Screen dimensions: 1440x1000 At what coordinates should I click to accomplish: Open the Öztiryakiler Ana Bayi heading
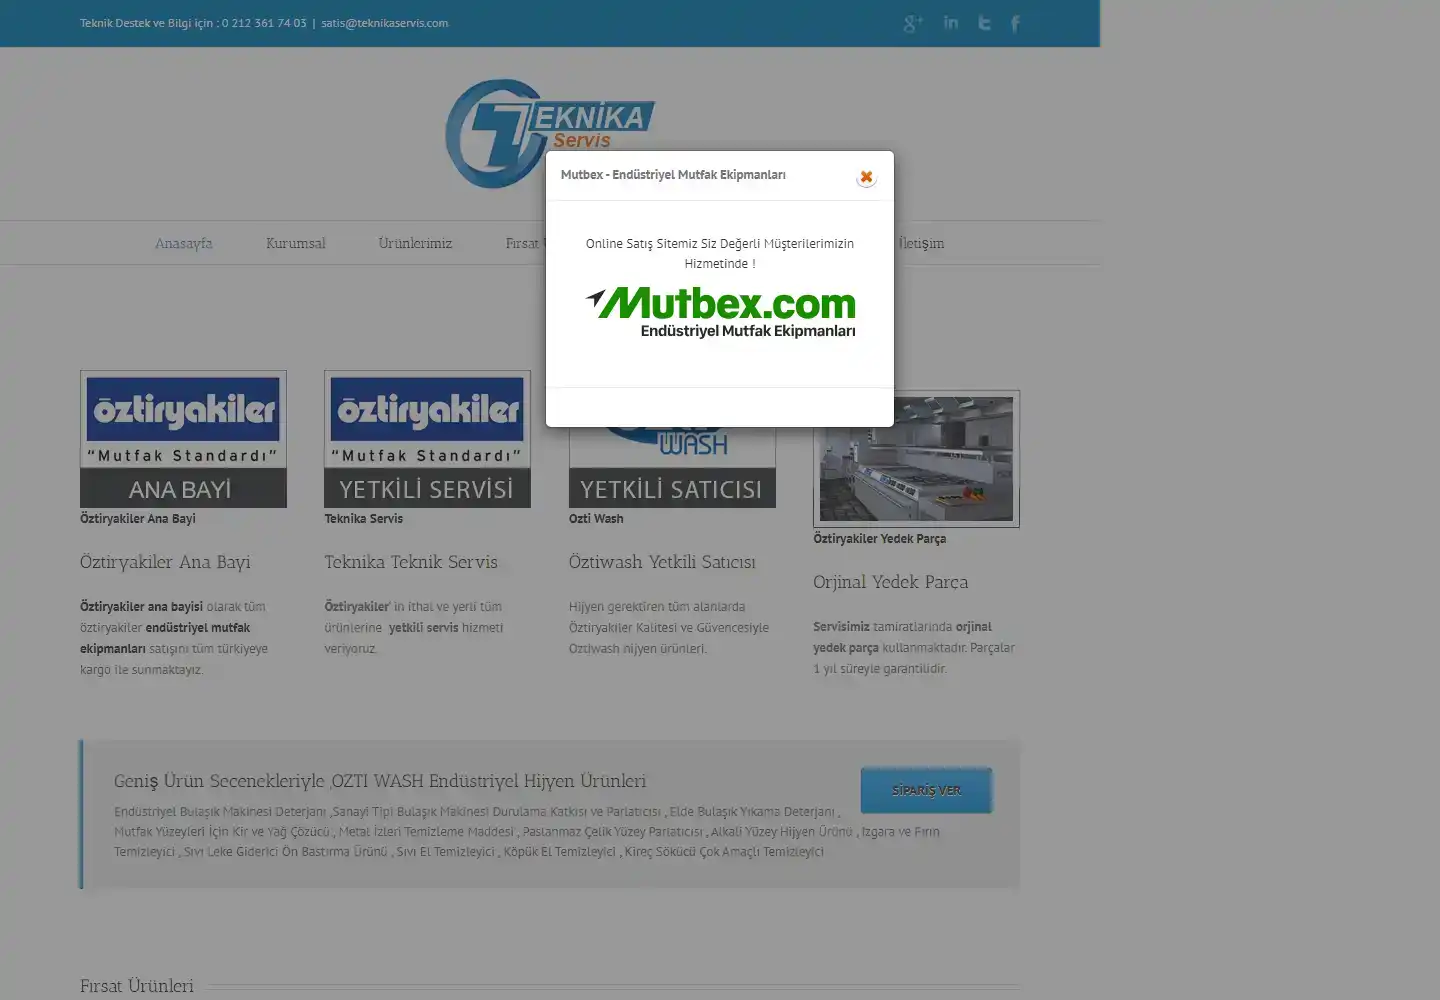(165, 562)
